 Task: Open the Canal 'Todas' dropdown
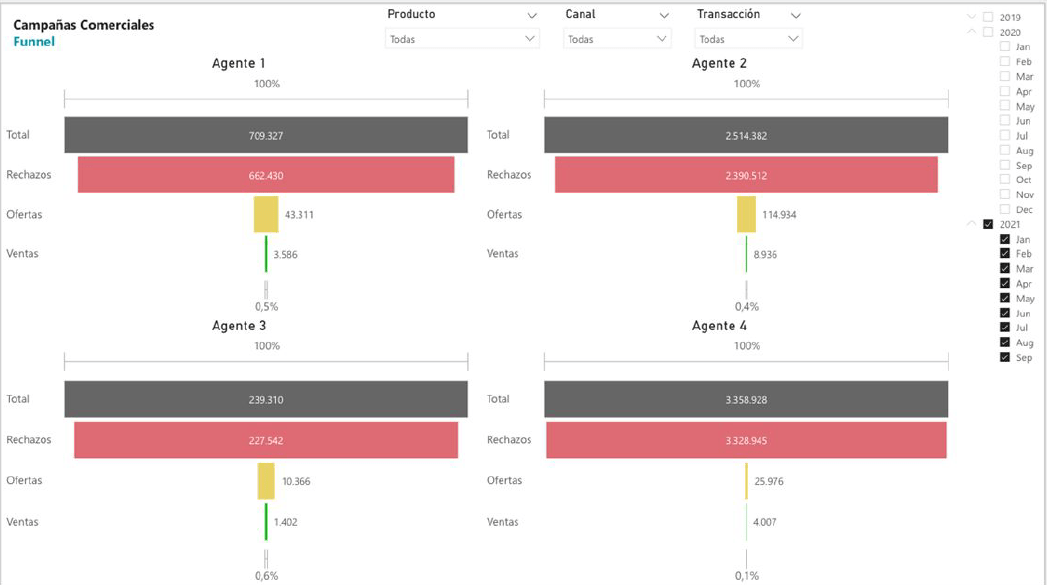(x=616, y=39)
